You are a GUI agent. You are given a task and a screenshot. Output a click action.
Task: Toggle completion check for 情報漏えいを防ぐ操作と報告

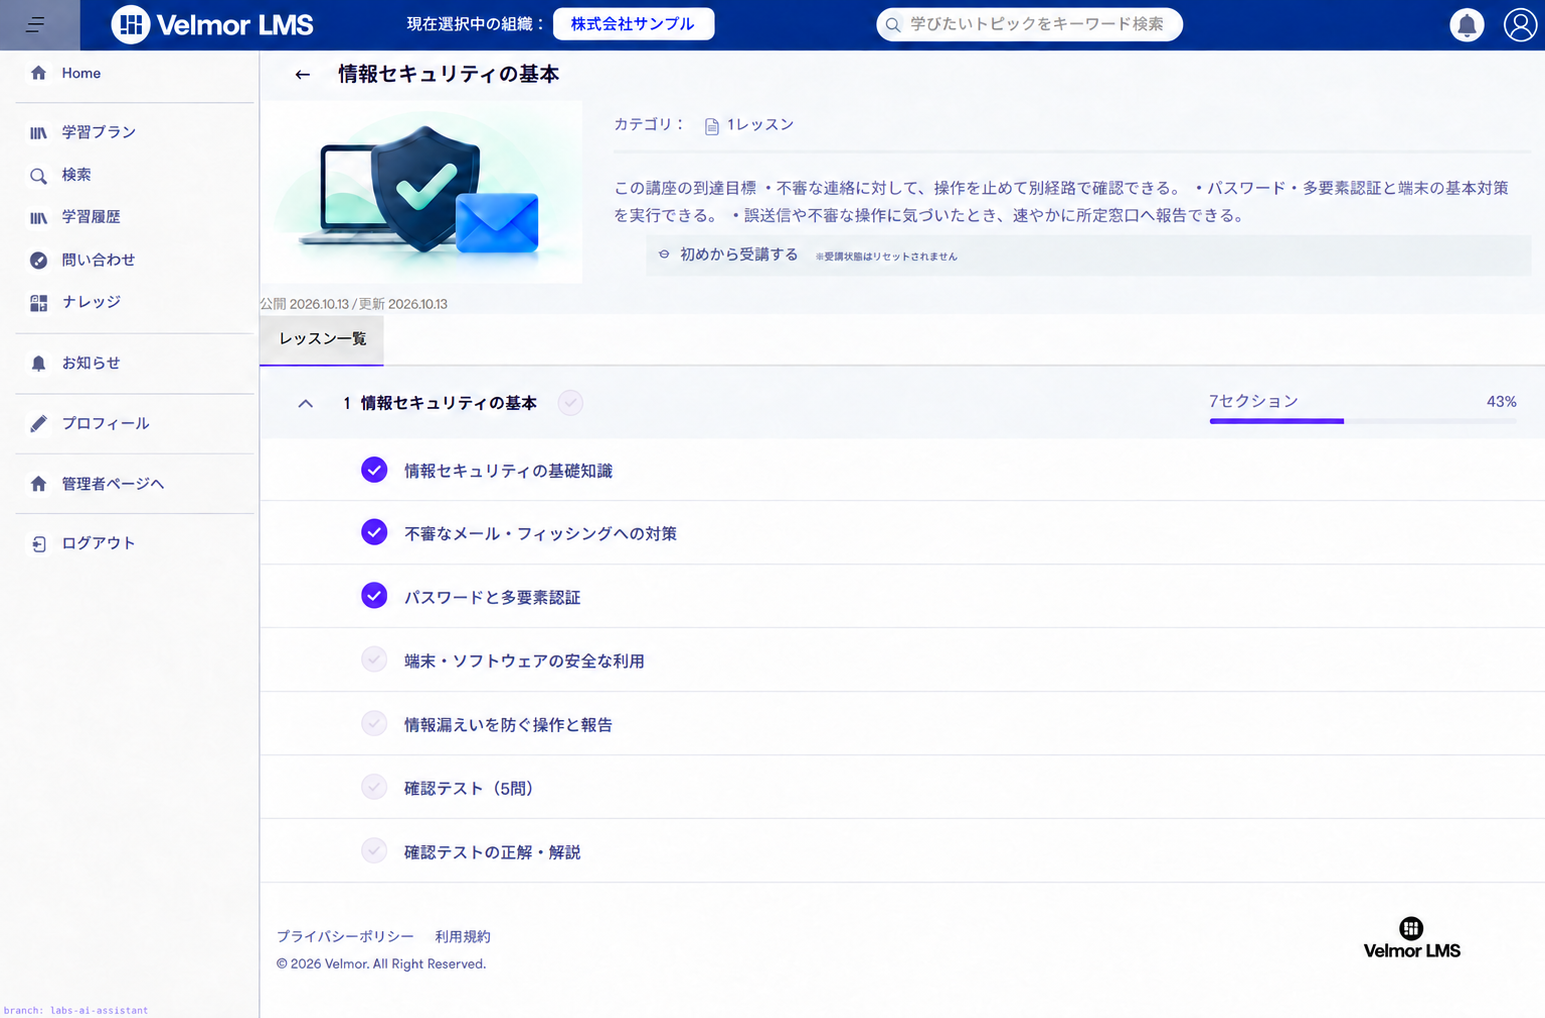coord(374,723)
